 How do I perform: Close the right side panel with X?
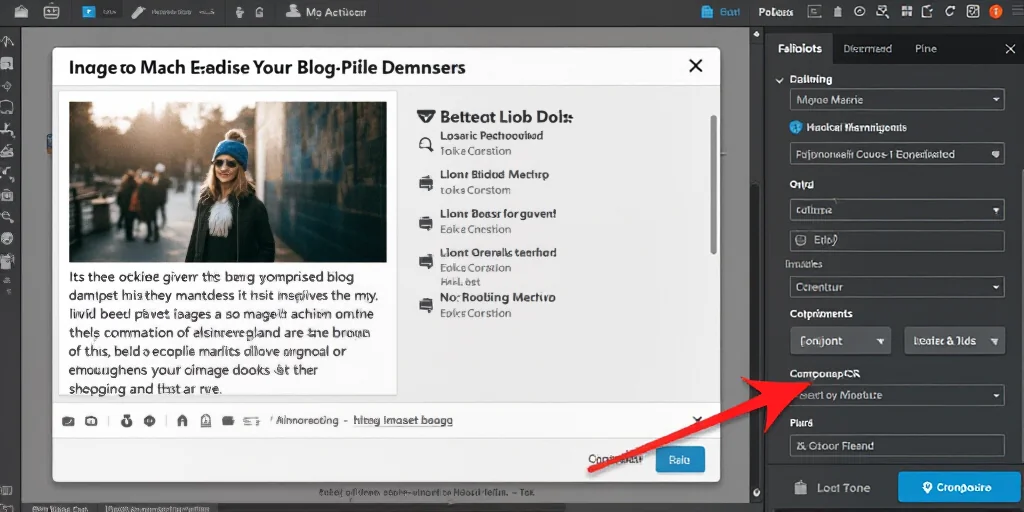point(1009,49)
